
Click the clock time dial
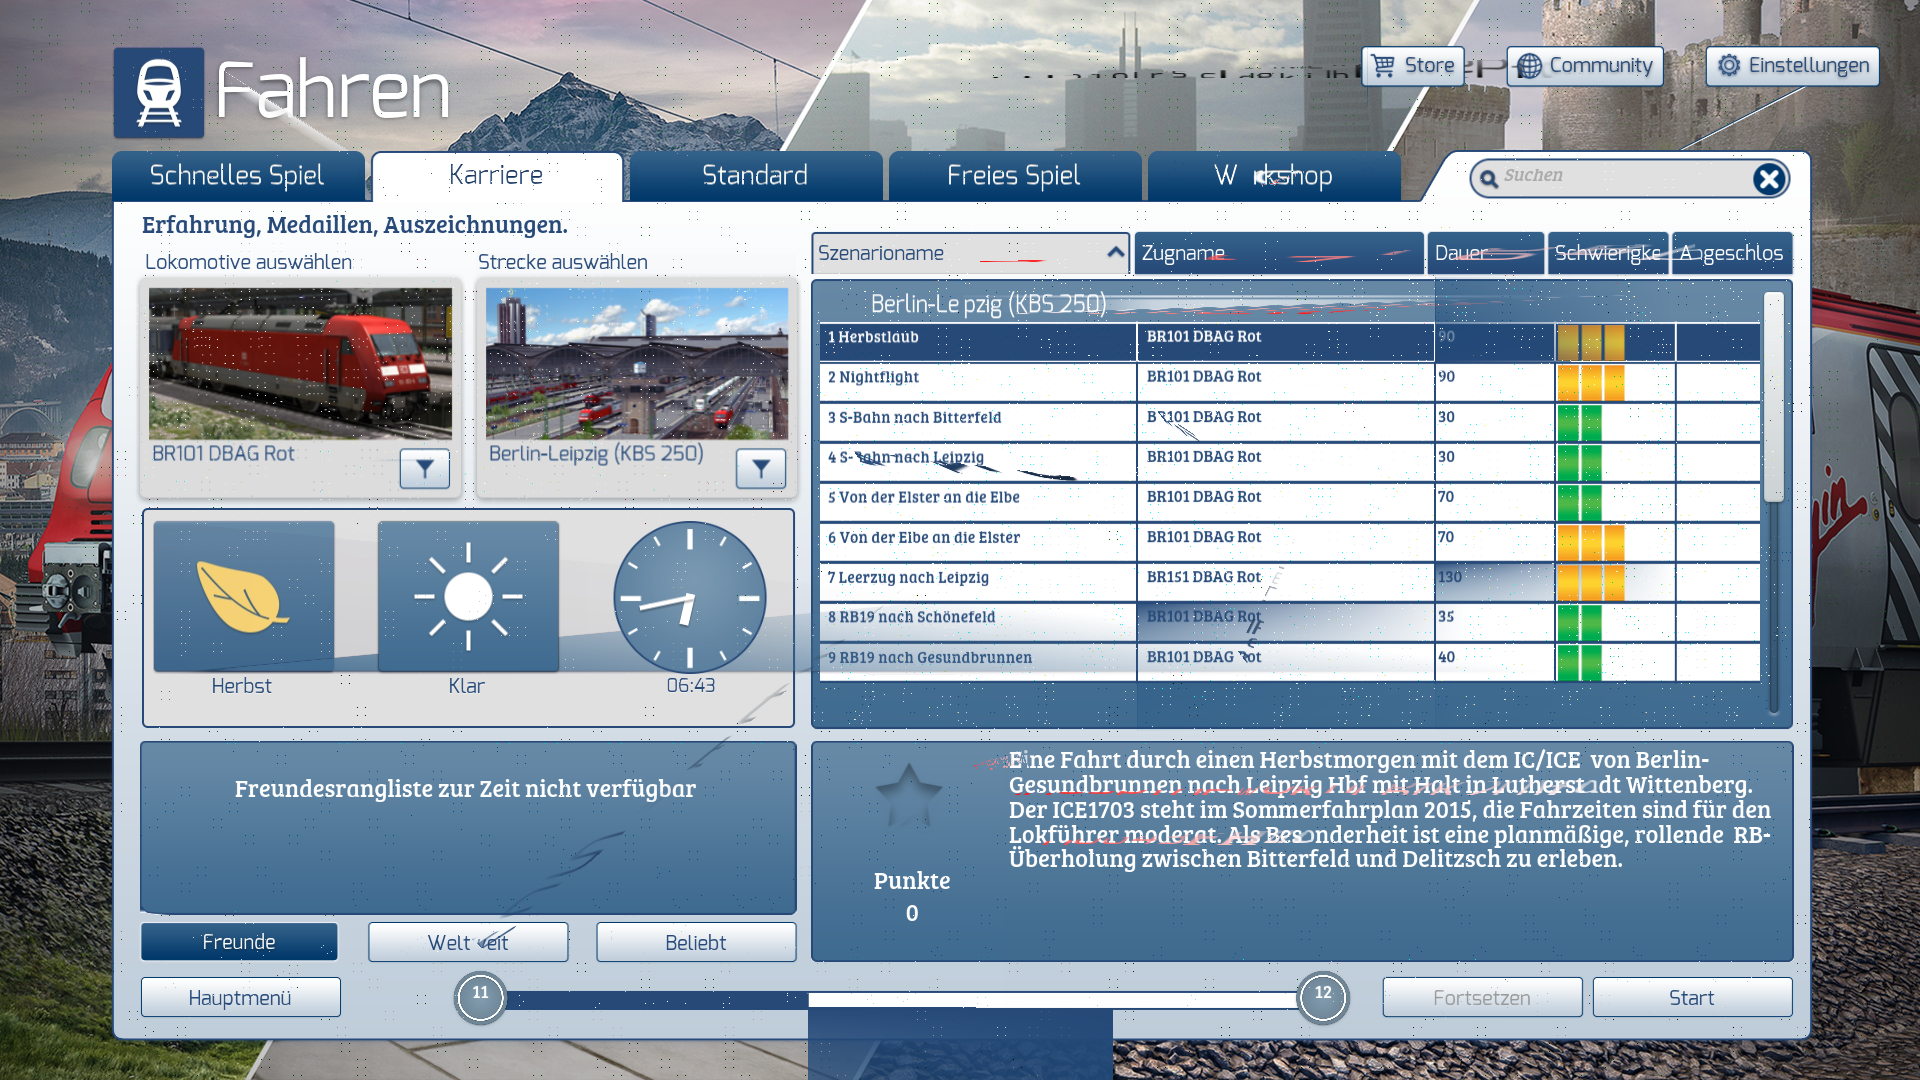point(689,597)
